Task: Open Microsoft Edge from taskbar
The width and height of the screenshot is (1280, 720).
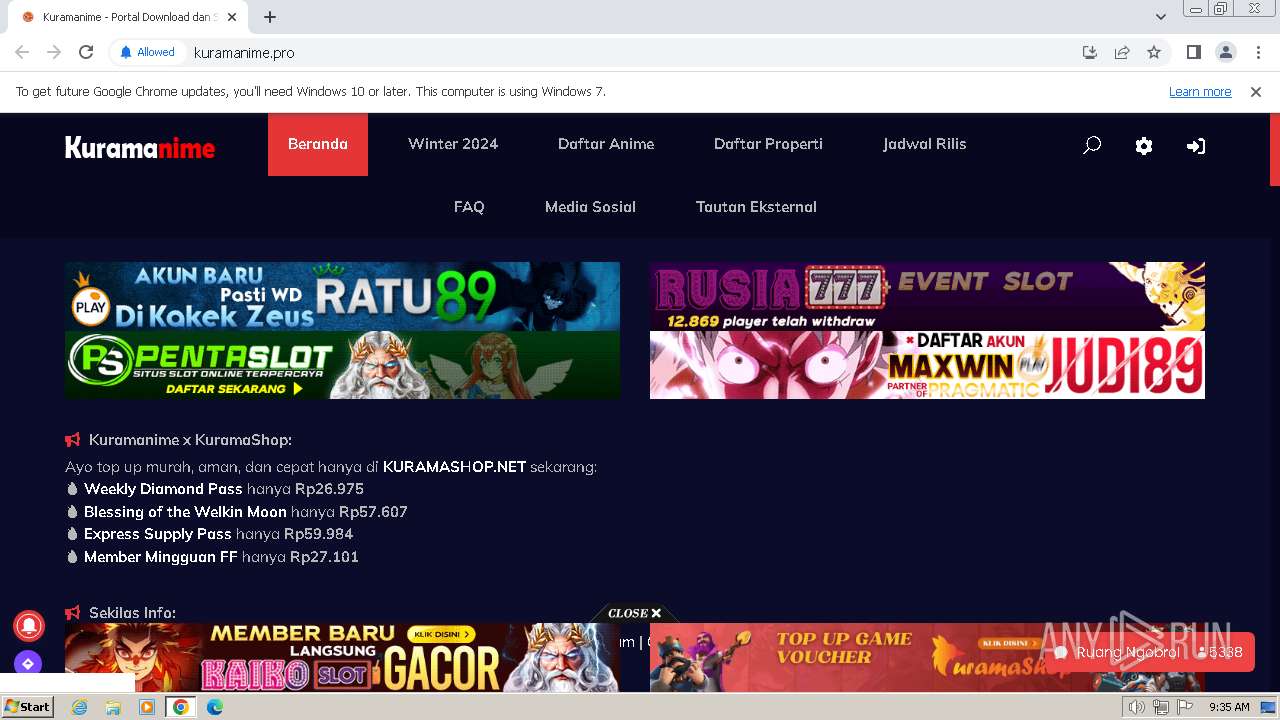Action: tap(215, 707)
